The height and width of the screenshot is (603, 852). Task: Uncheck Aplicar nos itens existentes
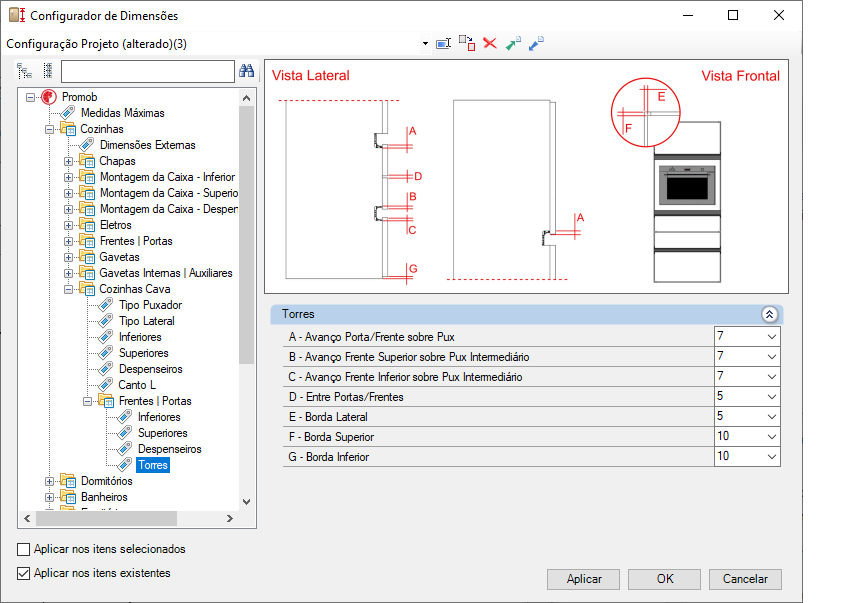[24, 573]
